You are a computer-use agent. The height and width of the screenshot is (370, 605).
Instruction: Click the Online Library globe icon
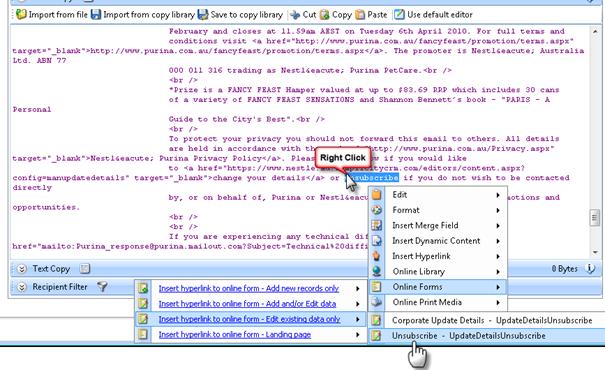(x=377, y=272)
